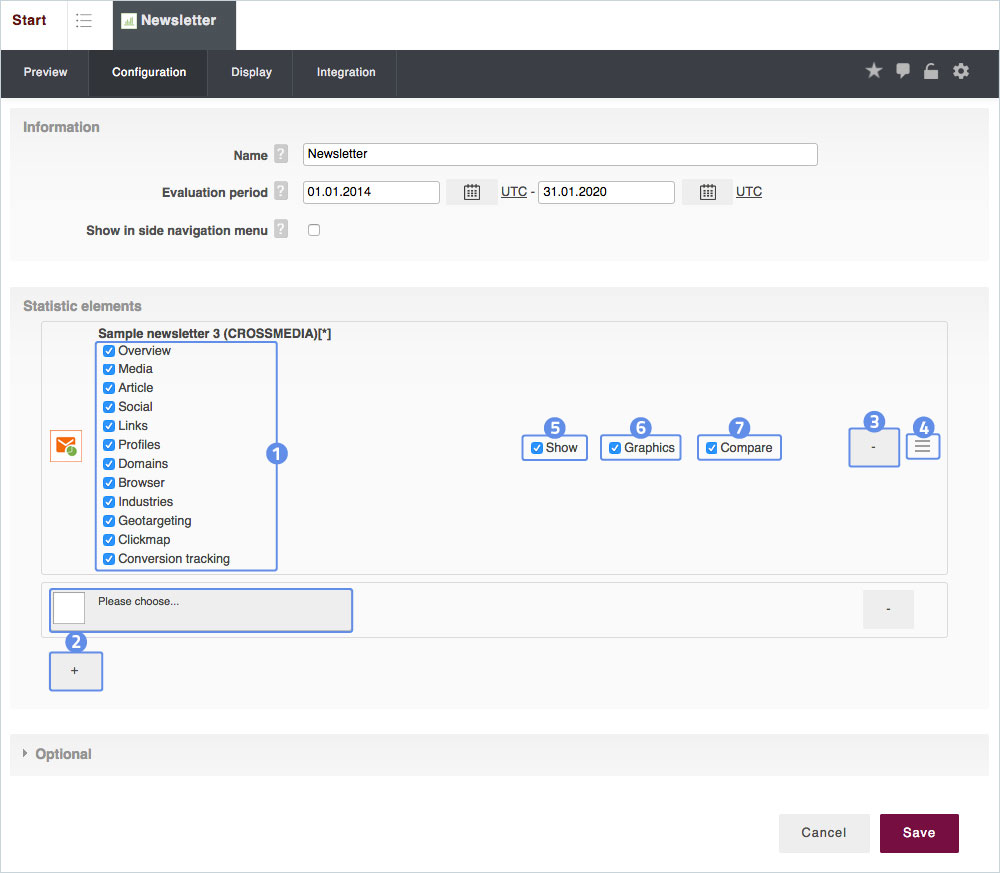
Task: Open the settings gear icon
Action: coord(961,71)
